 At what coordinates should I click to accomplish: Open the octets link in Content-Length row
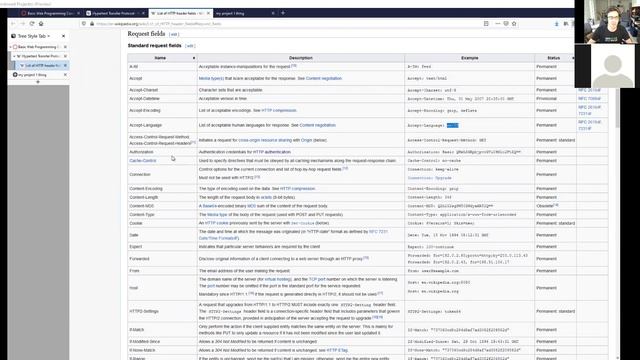[266, 197]
